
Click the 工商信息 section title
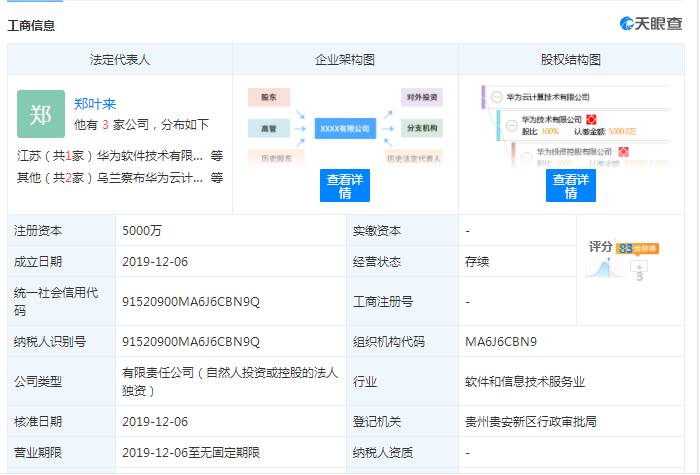click(31, 25)
